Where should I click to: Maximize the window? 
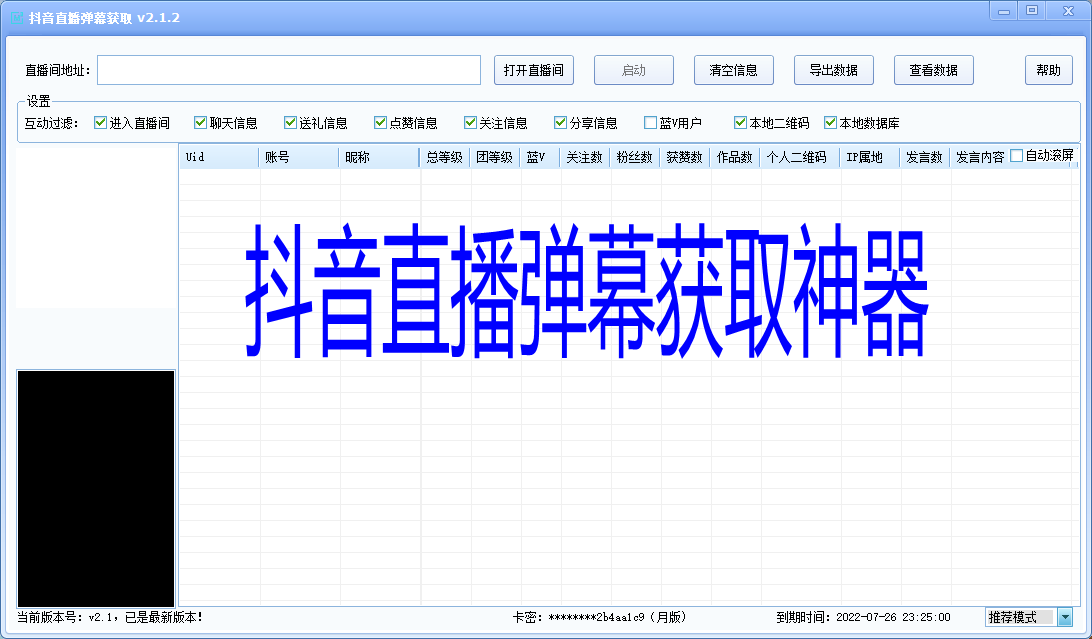(x=1032, y=11)
